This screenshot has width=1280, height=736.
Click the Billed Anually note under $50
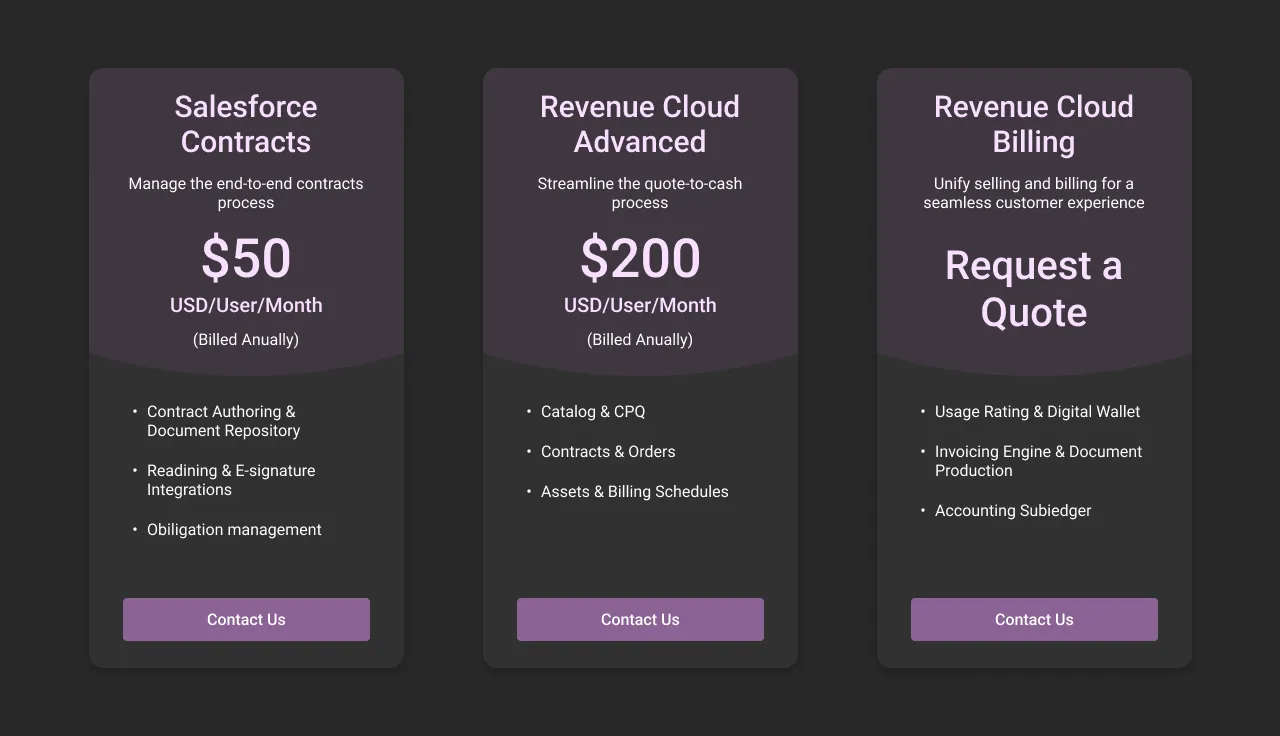click(246, 339)
